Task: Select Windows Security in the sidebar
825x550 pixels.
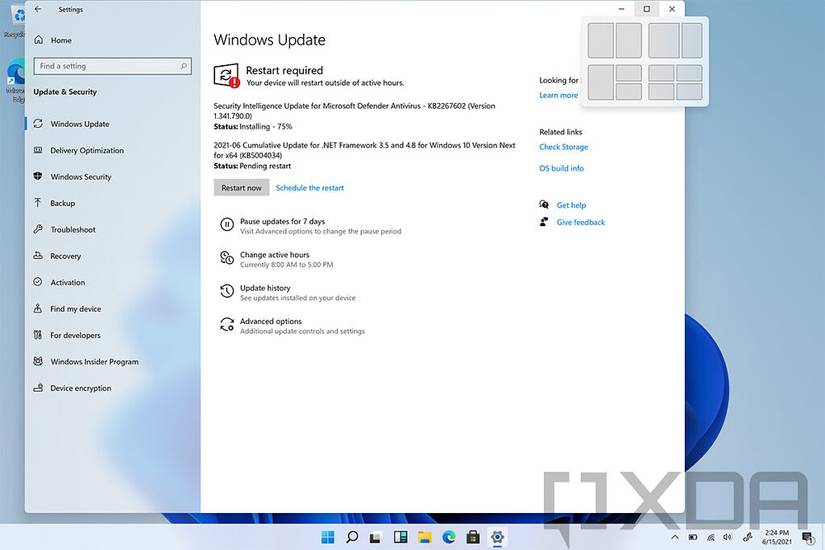Action: [x=73, y=177]
